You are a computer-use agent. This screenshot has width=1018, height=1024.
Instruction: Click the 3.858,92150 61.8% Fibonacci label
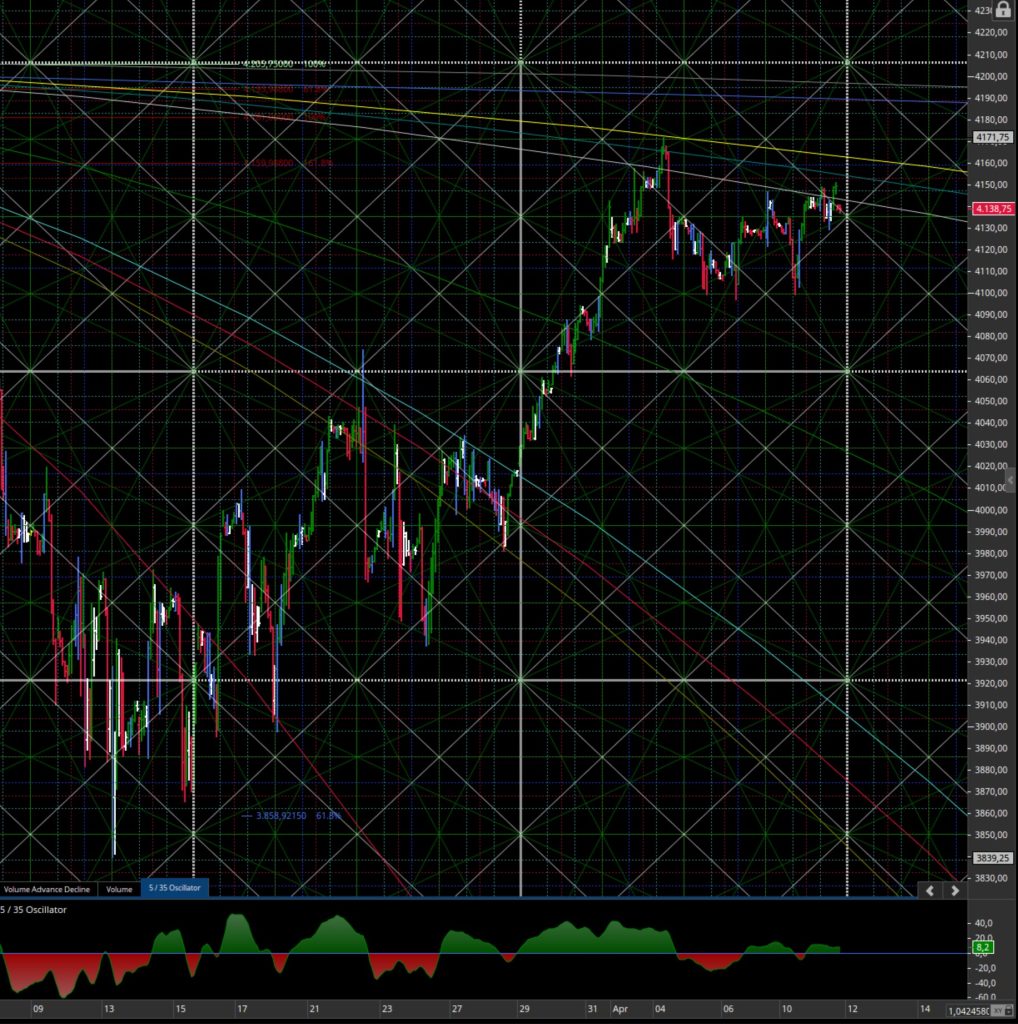click(x=298, y=815)
